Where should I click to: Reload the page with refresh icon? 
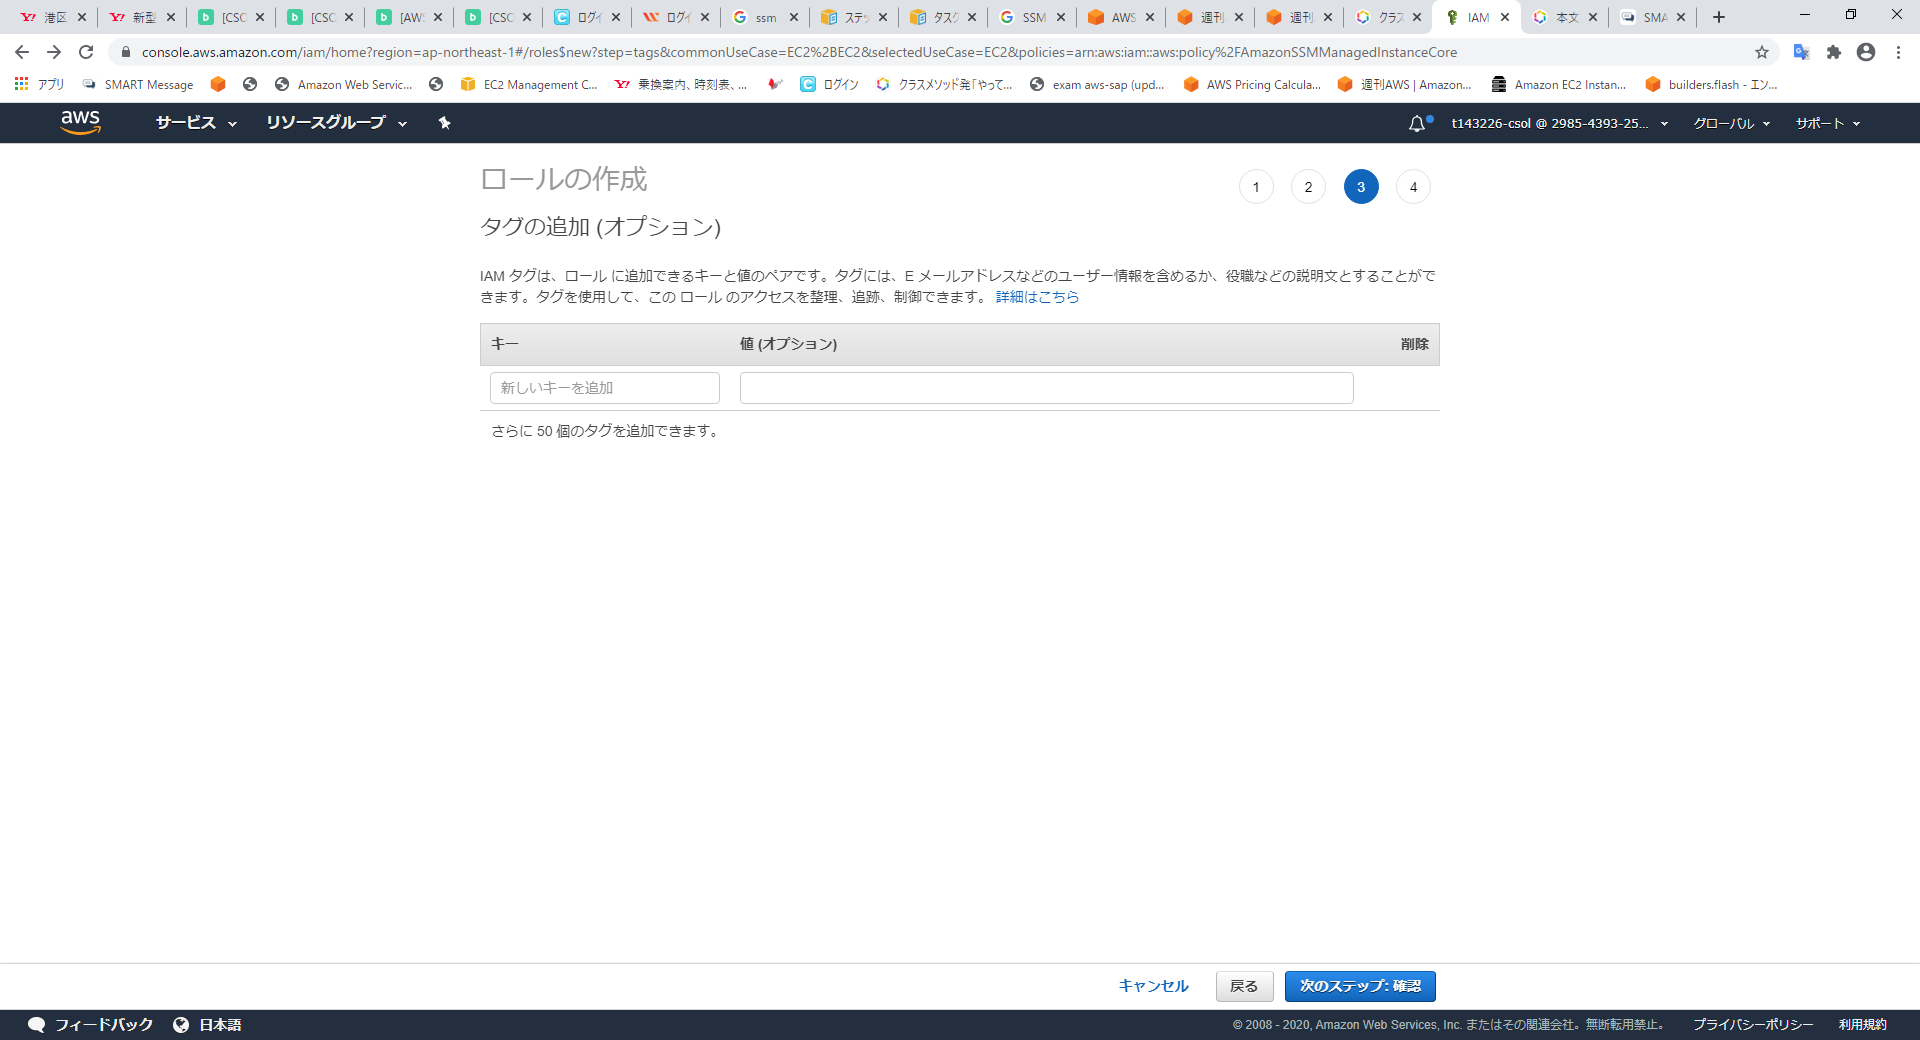(x=86, y=52)
